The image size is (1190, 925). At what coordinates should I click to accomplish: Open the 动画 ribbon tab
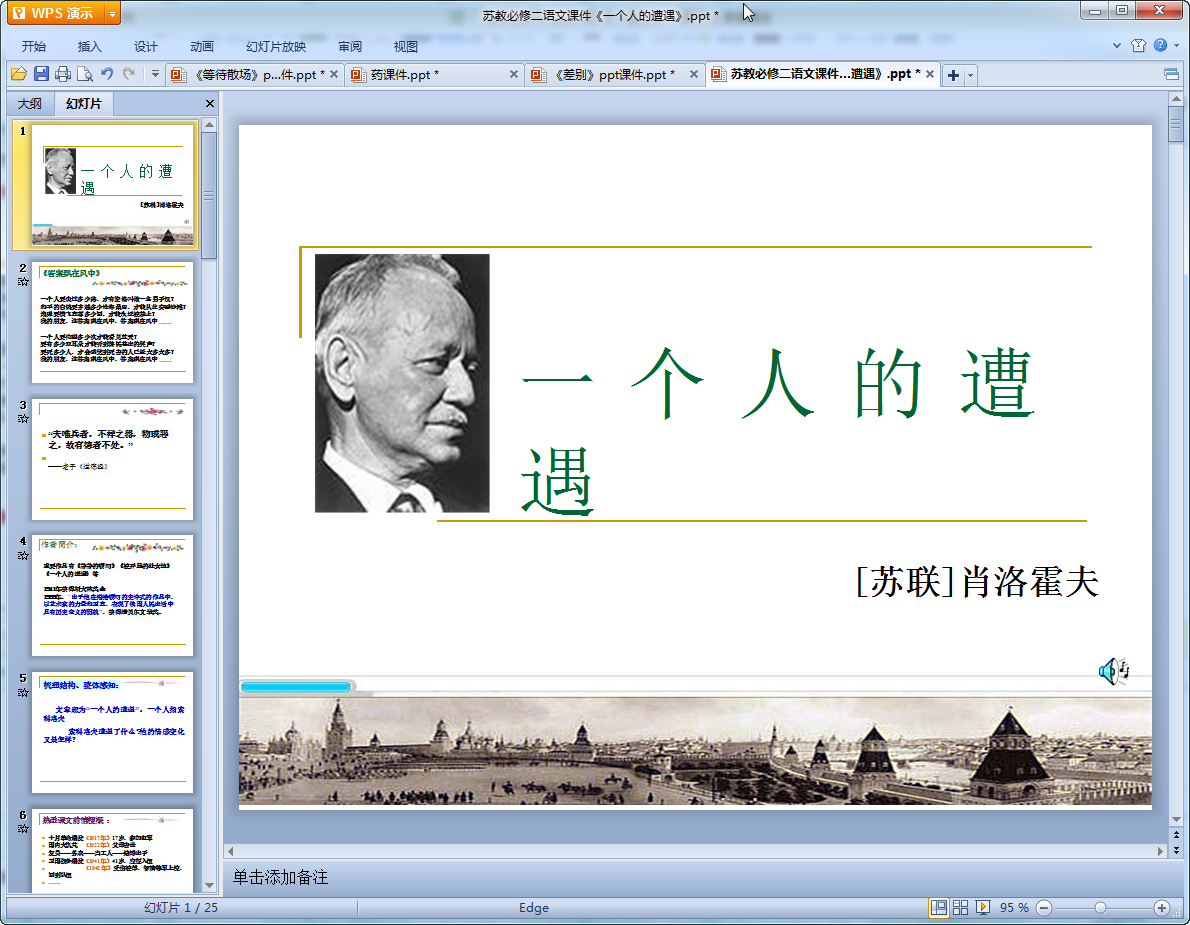pyautogui.click(x=202, y=46)
